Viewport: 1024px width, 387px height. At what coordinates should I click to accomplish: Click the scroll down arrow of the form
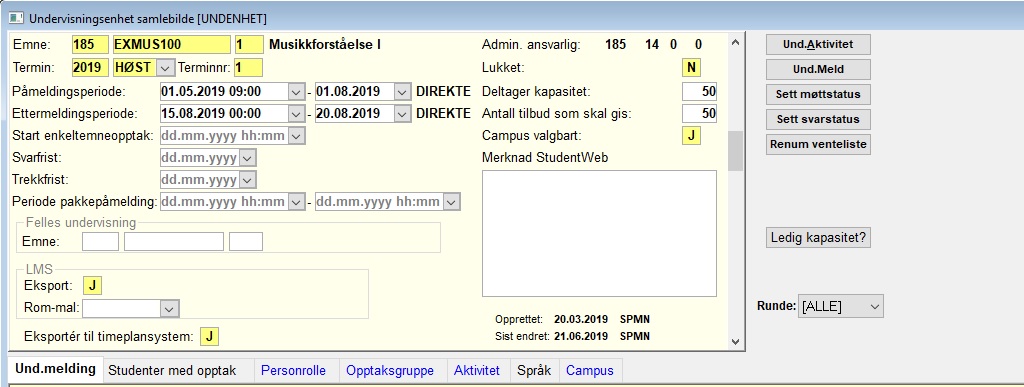pyautogui.click(x=735, y=341)
